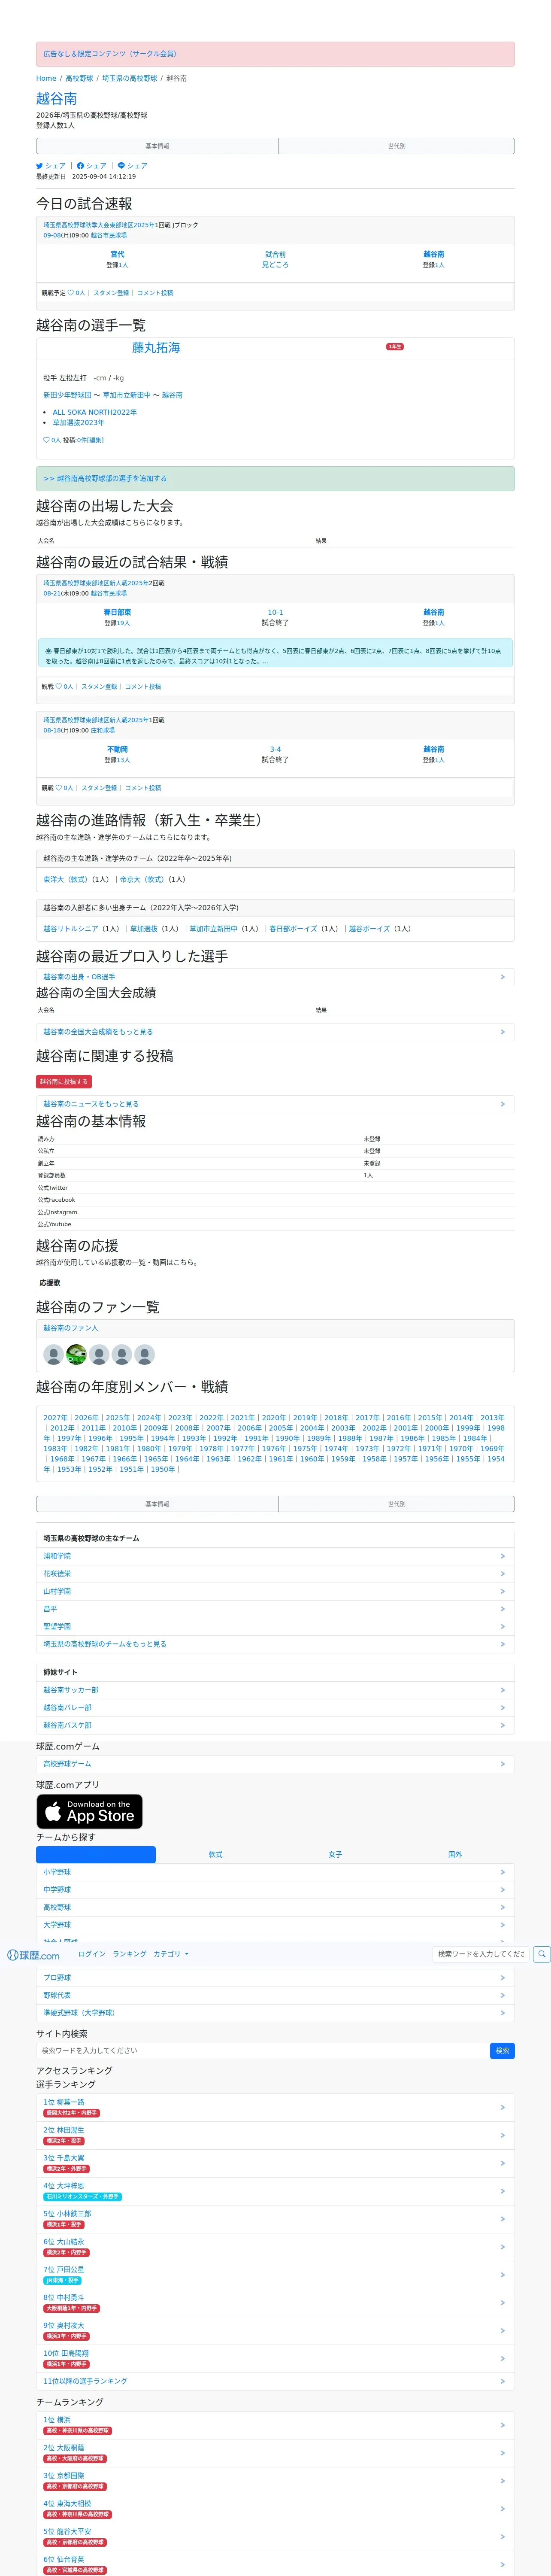Viewport: 551px width, 2576px height.
Task: Open the スタメン登録 link in today's match
Action: pyautogui.click(x=111, y=293)
